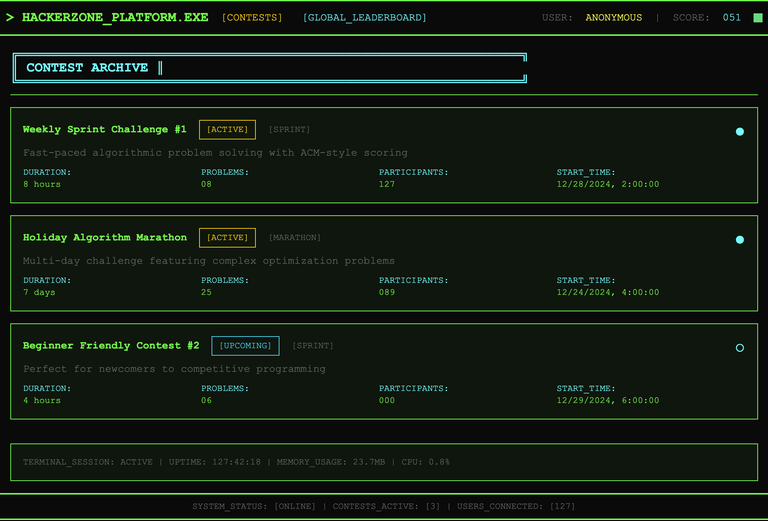Open the [CONTESTS] tab
Image resolution: width=768 pixels, height=521 pixels.
[252, 18]
